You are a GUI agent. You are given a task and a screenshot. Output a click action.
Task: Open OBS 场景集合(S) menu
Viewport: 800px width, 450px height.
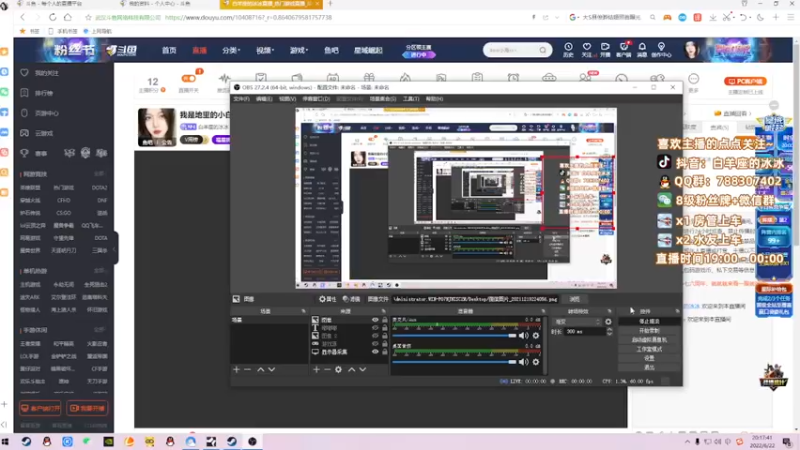[x=383, y=99]
